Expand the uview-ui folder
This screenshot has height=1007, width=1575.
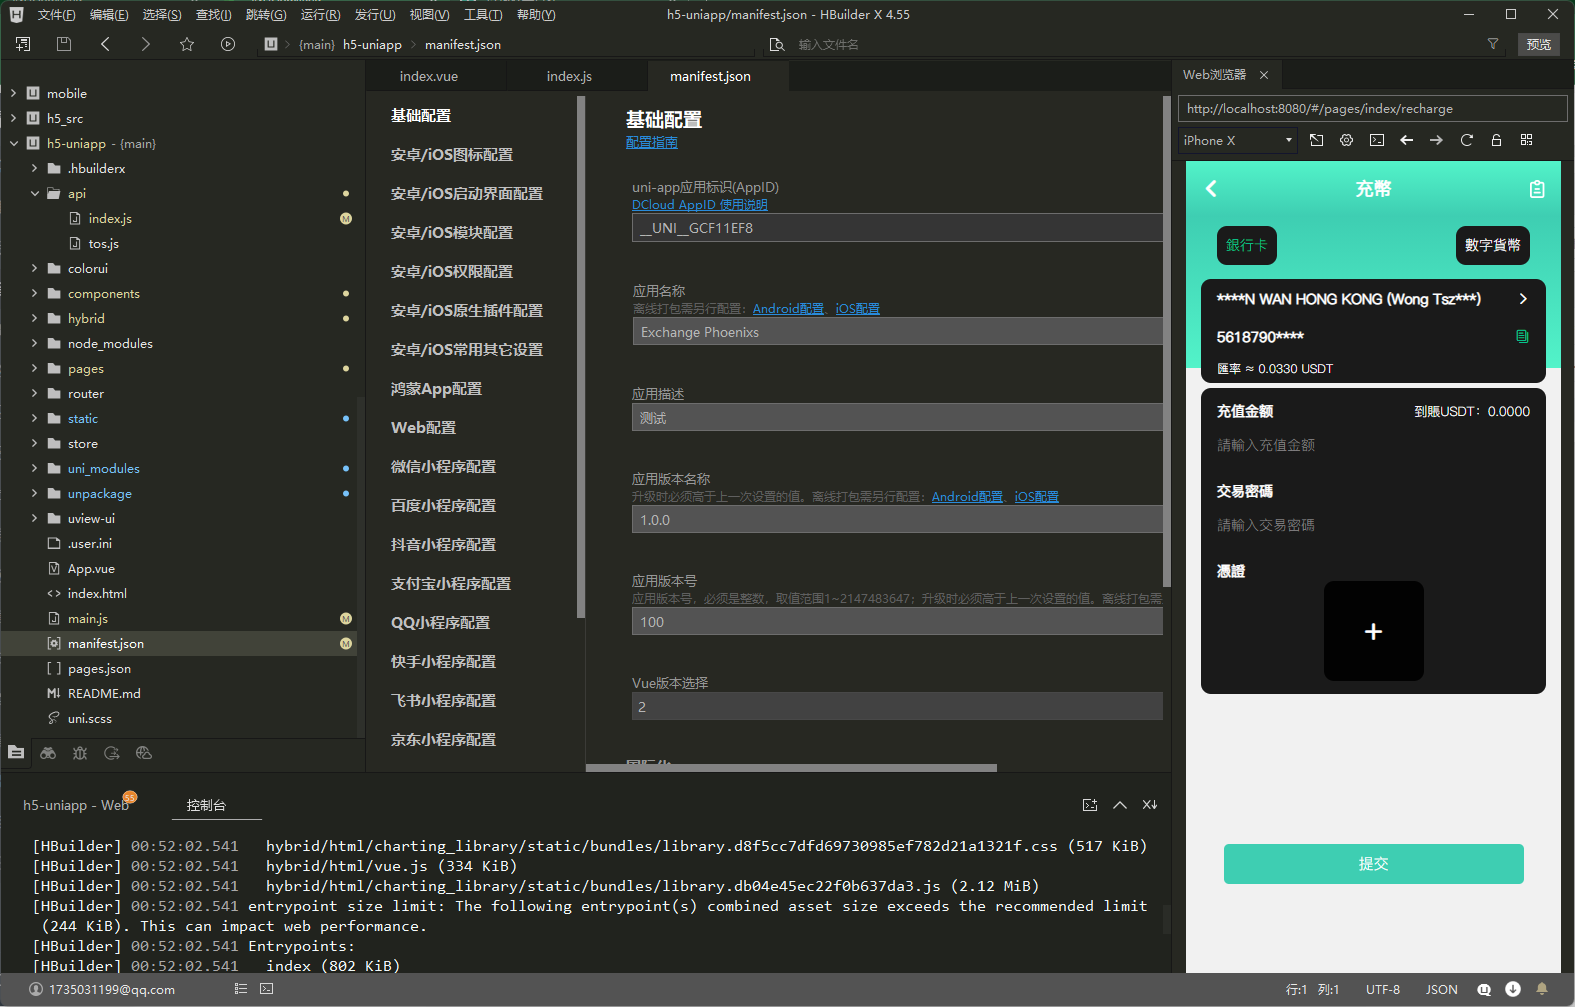(35, 518)
